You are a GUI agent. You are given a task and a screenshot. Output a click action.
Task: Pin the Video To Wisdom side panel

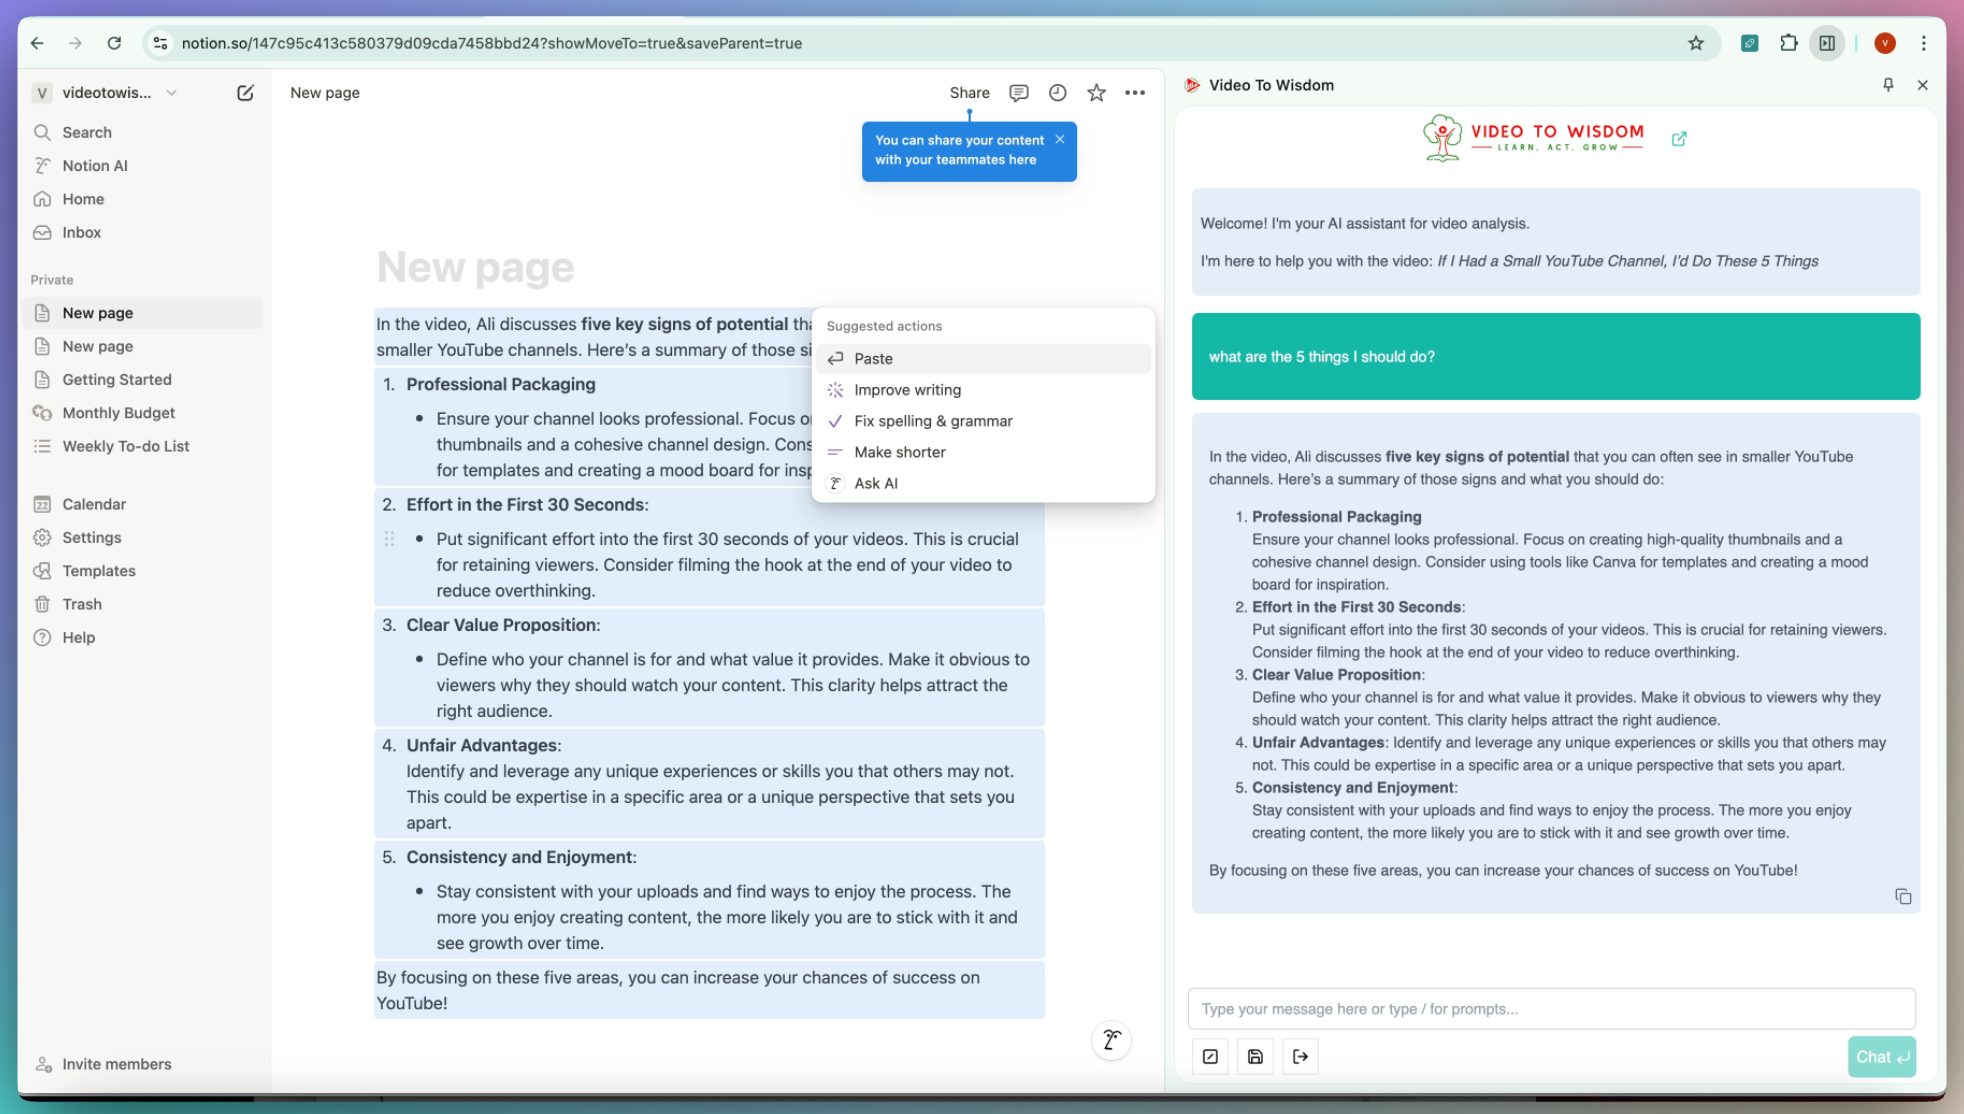click(x=1888, y=85)
